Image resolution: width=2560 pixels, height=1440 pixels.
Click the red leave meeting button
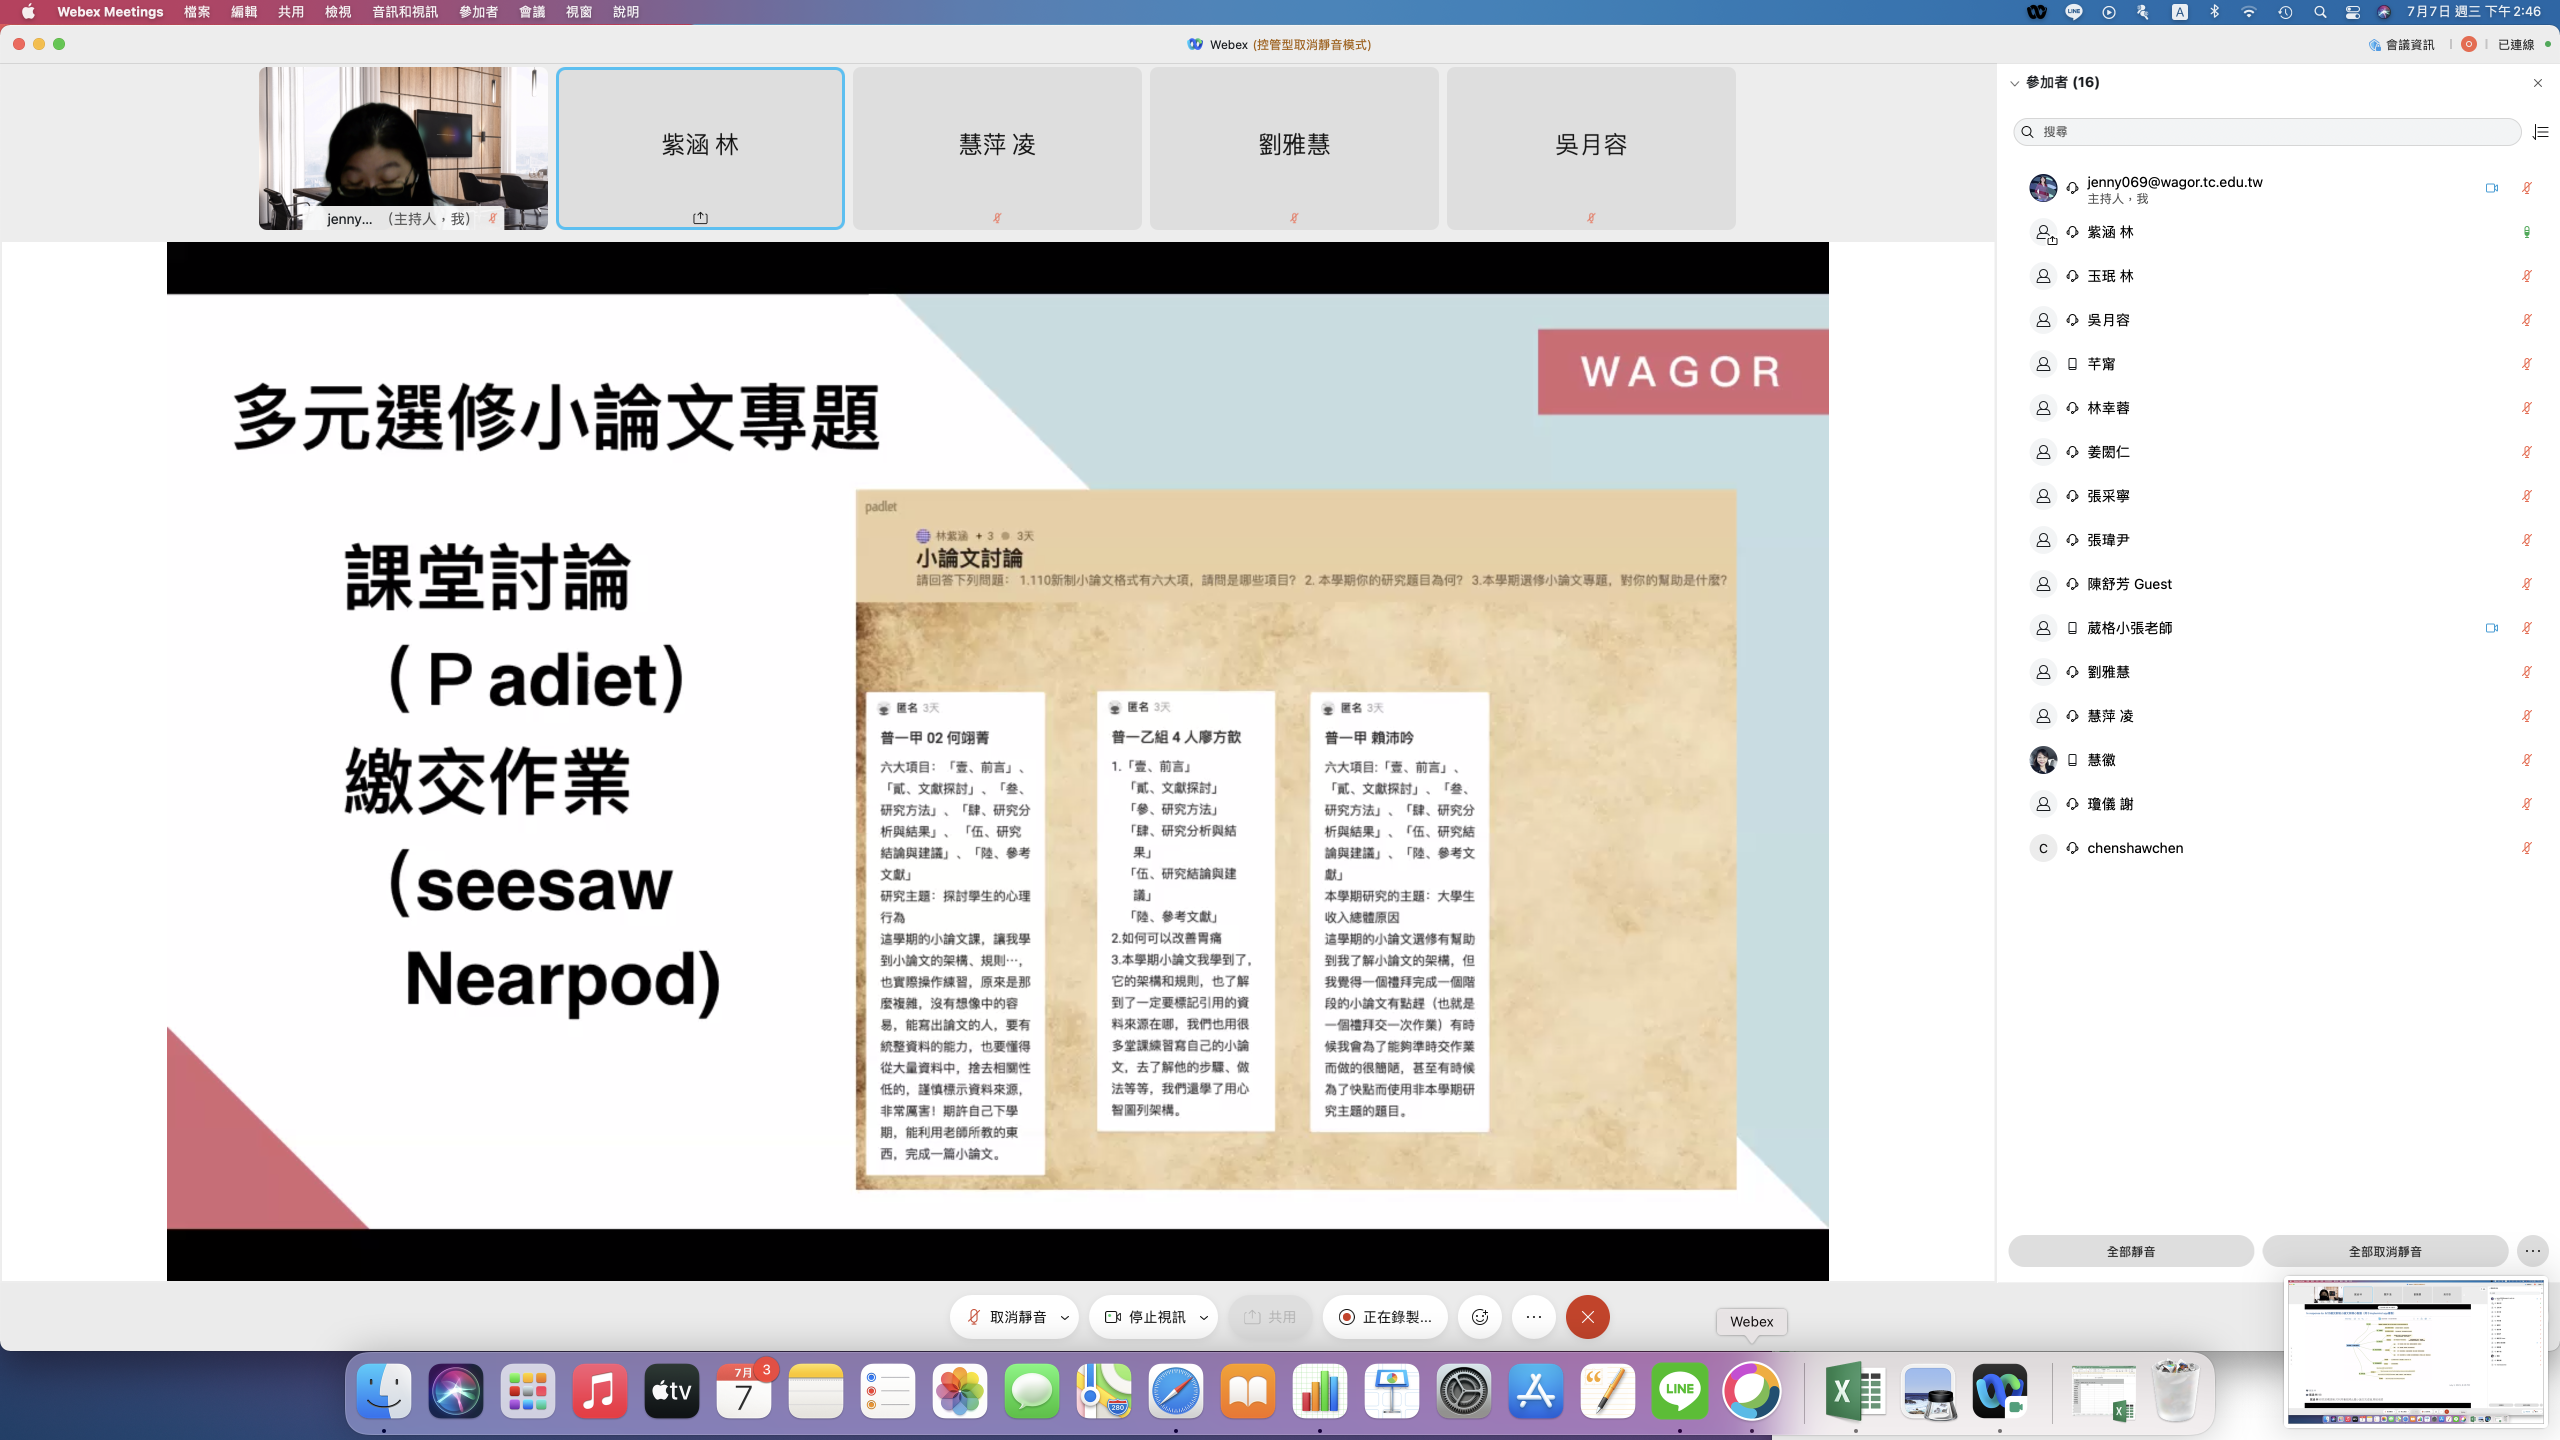(x=1587, y=1317)
